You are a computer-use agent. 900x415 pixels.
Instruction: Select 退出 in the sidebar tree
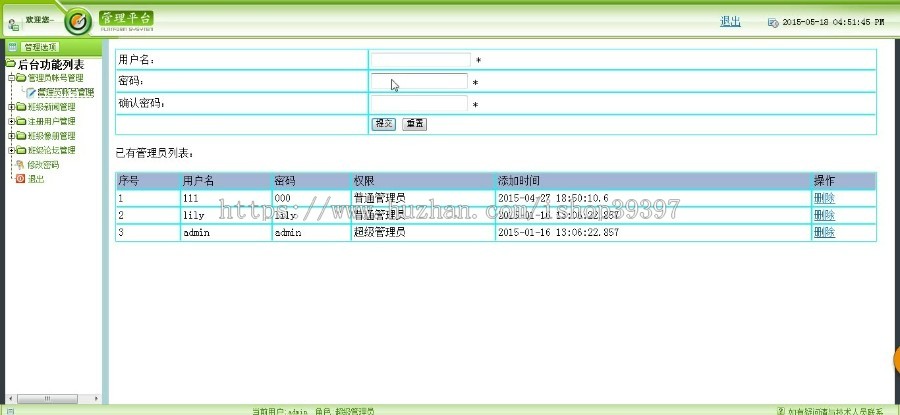36,179
